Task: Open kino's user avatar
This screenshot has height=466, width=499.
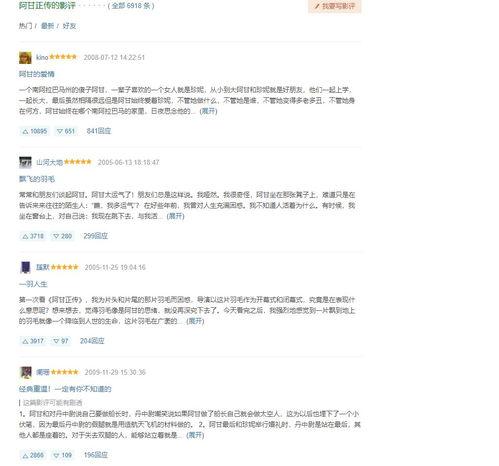Action: coord(25,58)
